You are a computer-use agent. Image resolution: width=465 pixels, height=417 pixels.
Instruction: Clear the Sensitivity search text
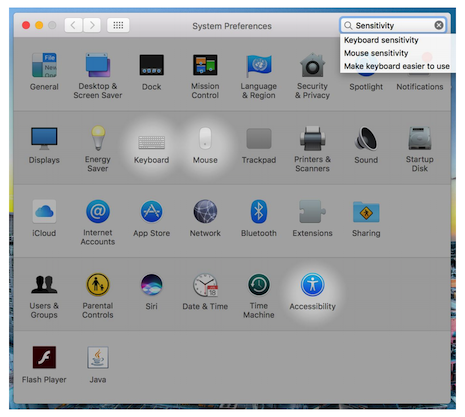[439, 25]
